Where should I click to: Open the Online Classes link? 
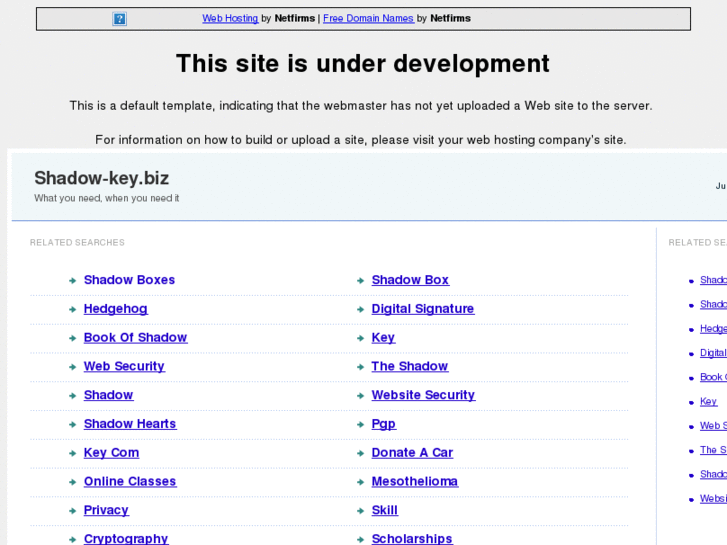(130, 481)
